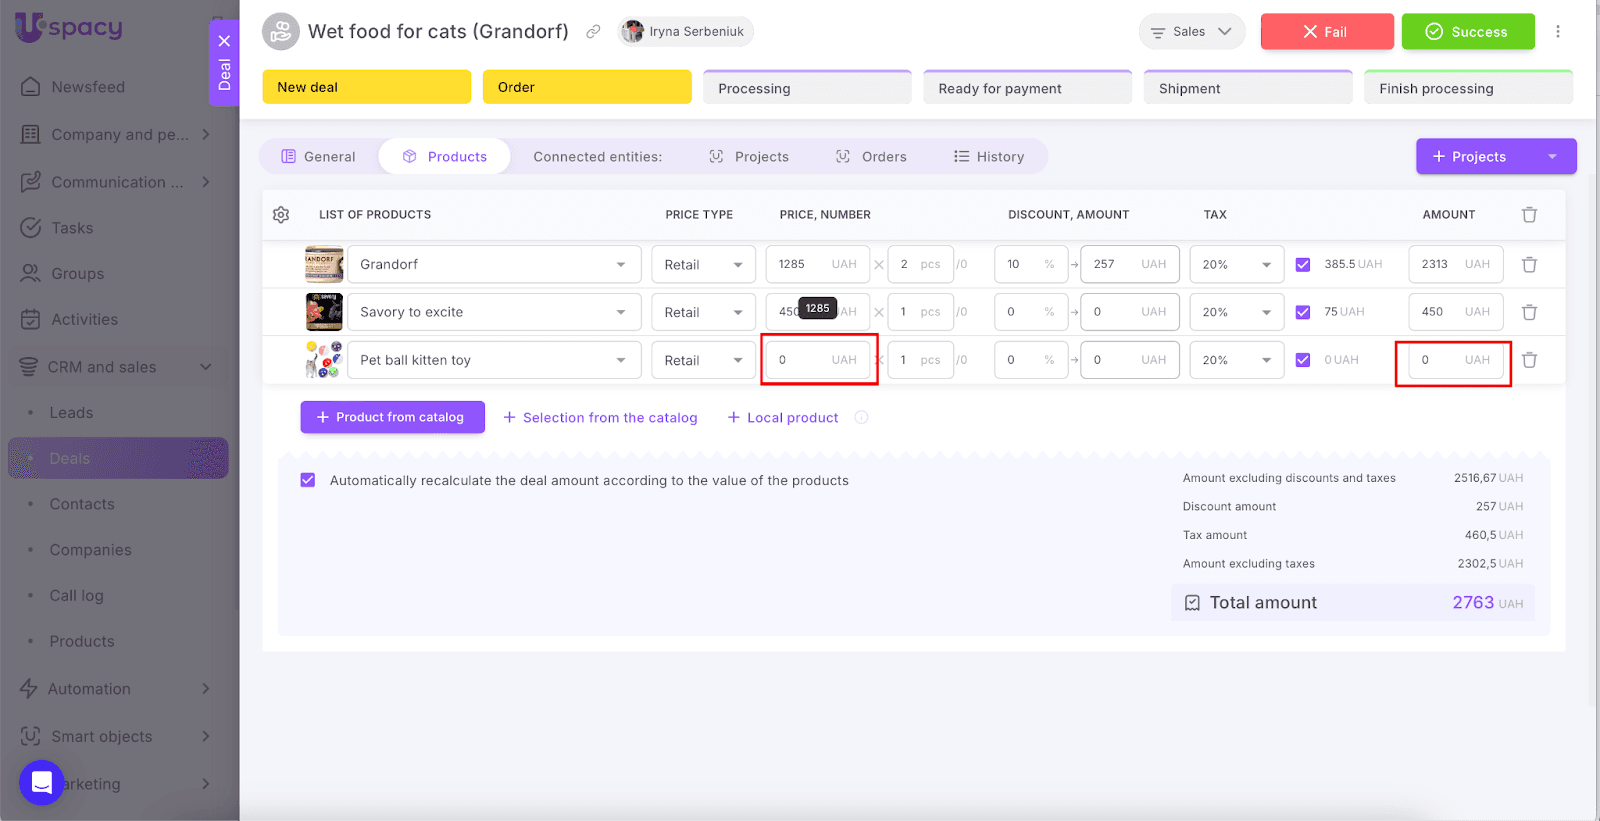The image size is (1600, 821).
Task: Click the Local product info icon
Action: [861, 418]
